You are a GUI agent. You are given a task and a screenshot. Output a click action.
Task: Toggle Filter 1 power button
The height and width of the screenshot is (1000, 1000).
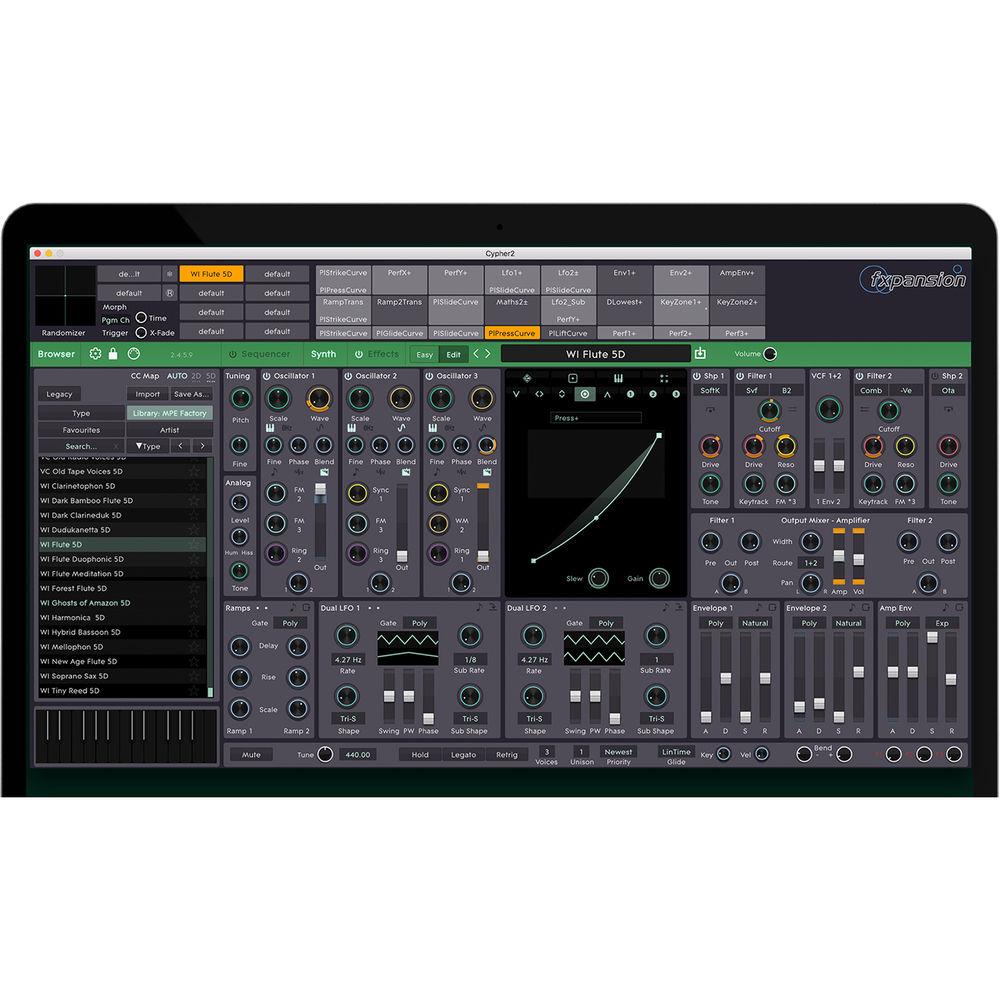click(739, 376)
